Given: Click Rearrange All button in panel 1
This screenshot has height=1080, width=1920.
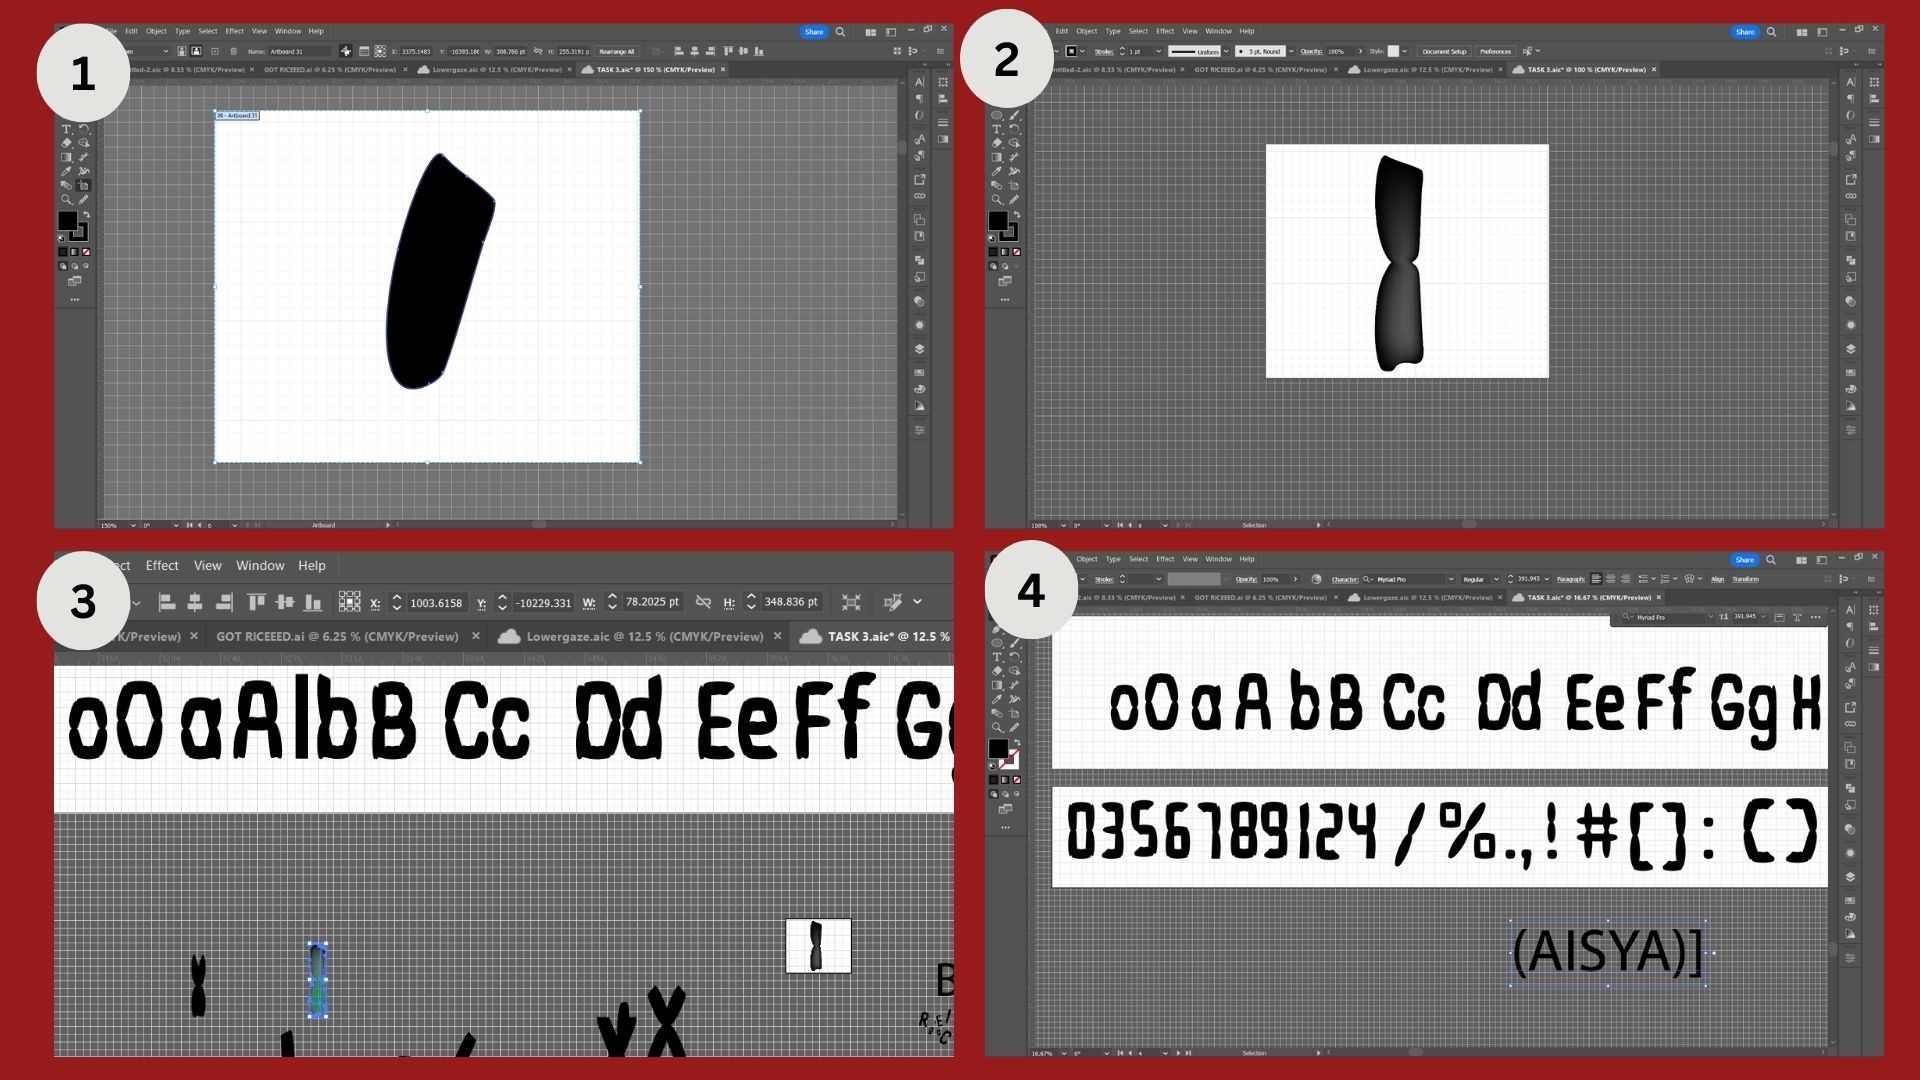Looking at the screenshot, I should [x=616, y=51].
